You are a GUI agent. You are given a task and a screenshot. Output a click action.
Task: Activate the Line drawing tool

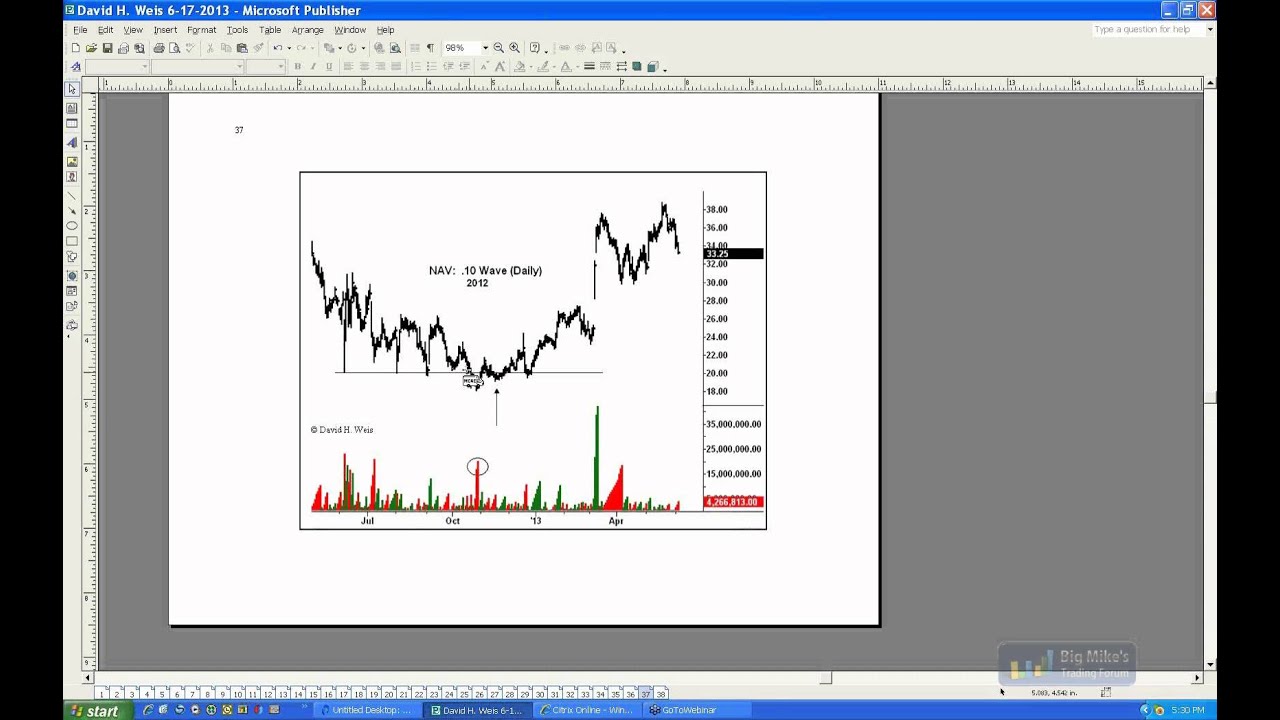[72, 196]
